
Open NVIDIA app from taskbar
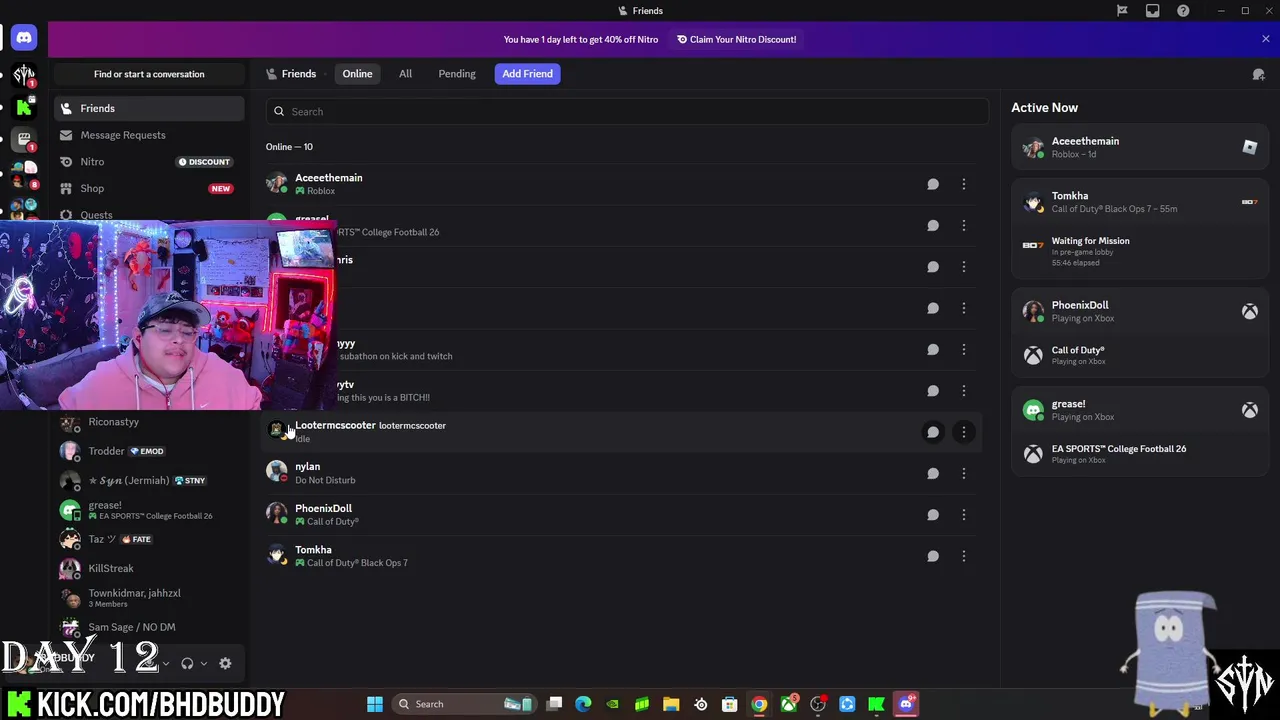pos(612,704)
